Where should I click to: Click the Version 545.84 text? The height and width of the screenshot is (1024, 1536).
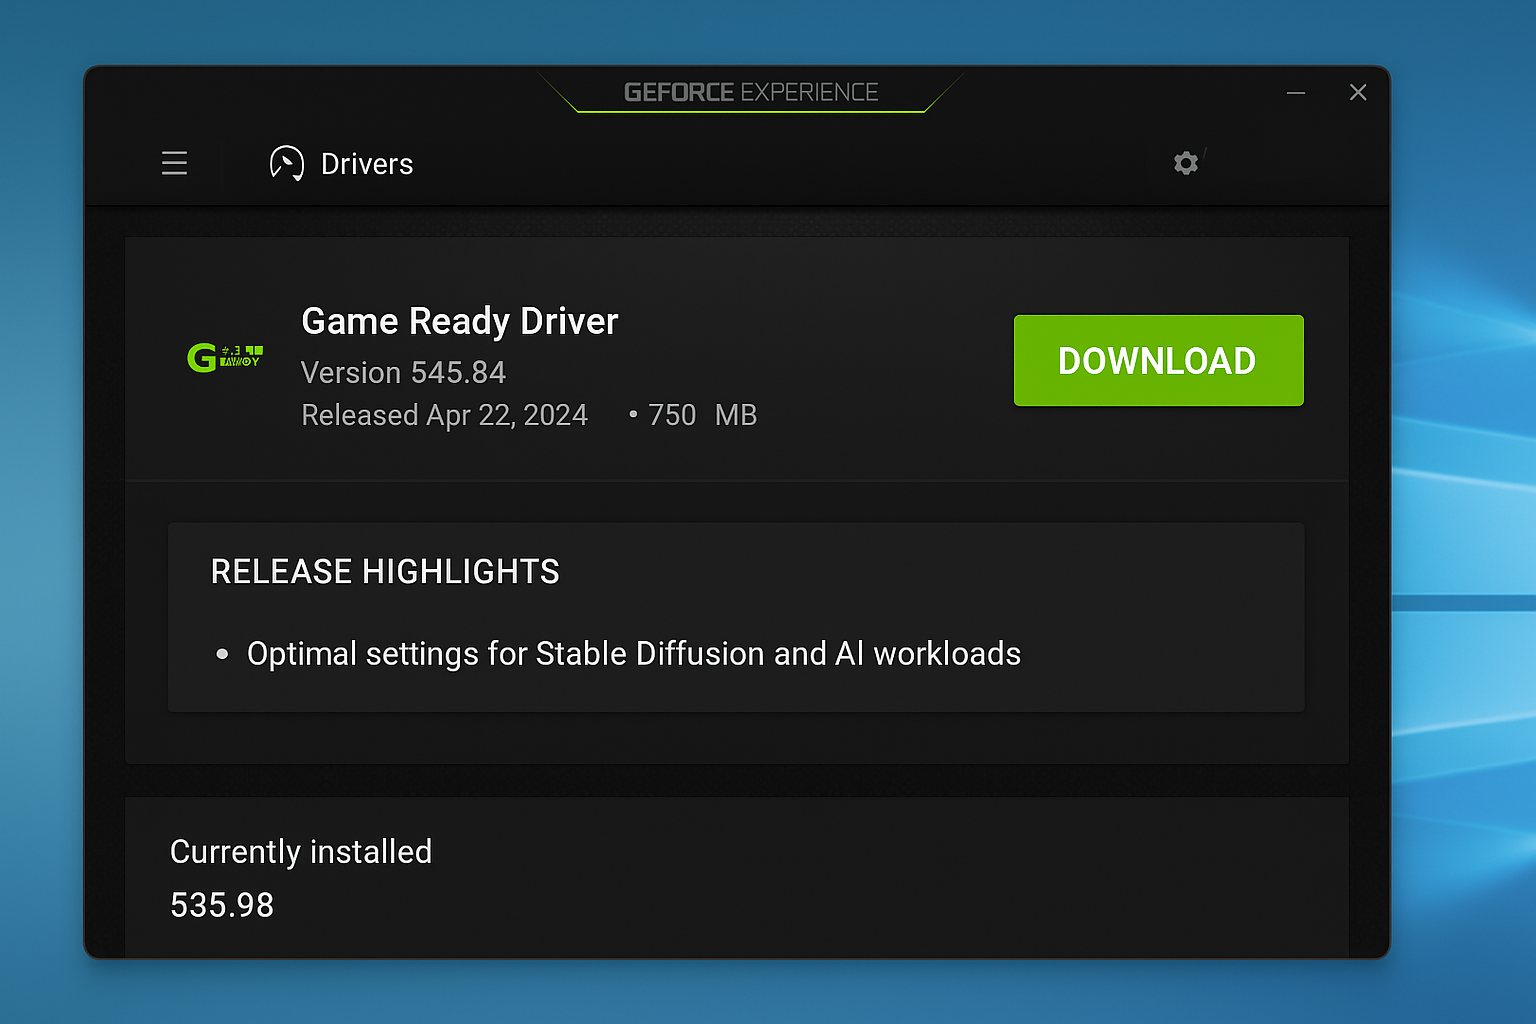click(x=404, y=373)
